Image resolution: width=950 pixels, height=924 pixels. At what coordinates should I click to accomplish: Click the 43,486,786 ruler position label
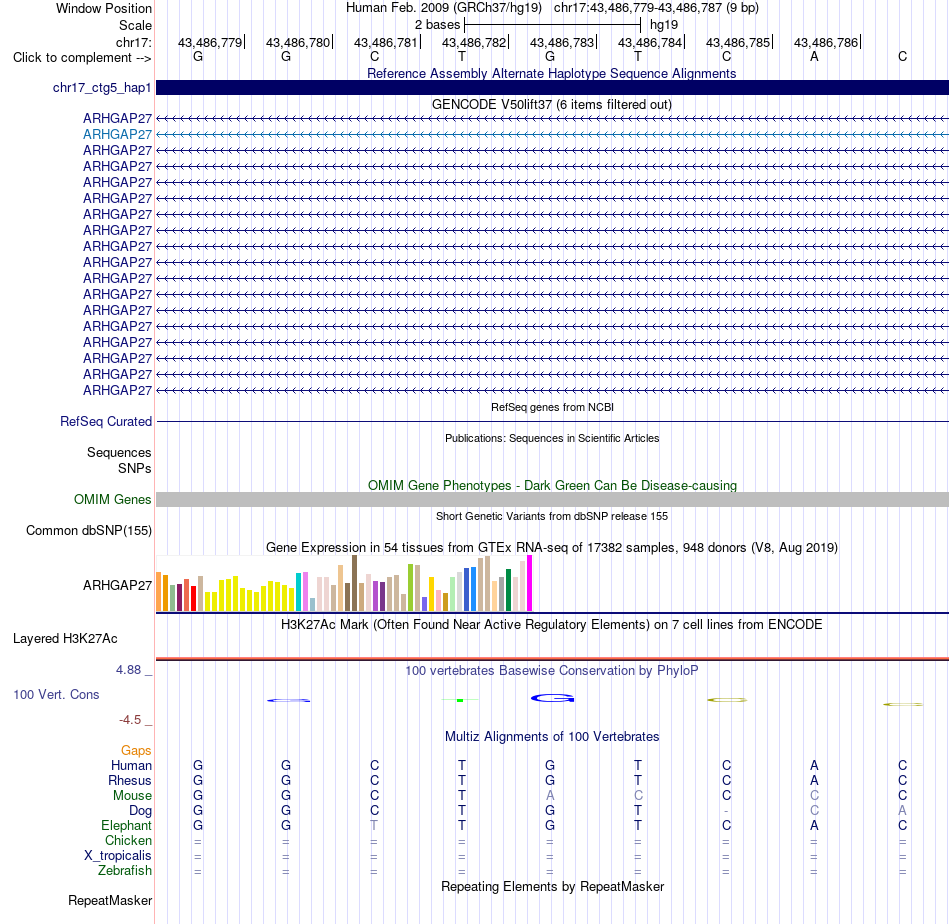pos(826,42)
